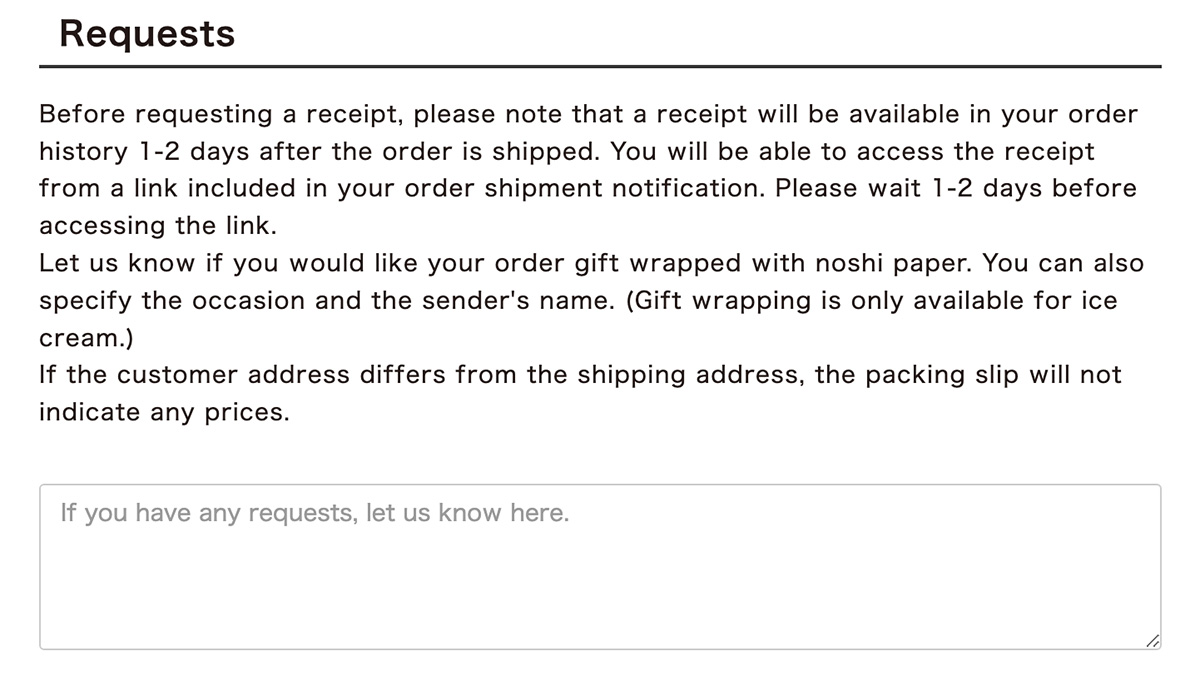The width and height of the screenshot is (1200, 681).
Task: Click the placeholder text "If you have any requests"
Action: (206, 514)
